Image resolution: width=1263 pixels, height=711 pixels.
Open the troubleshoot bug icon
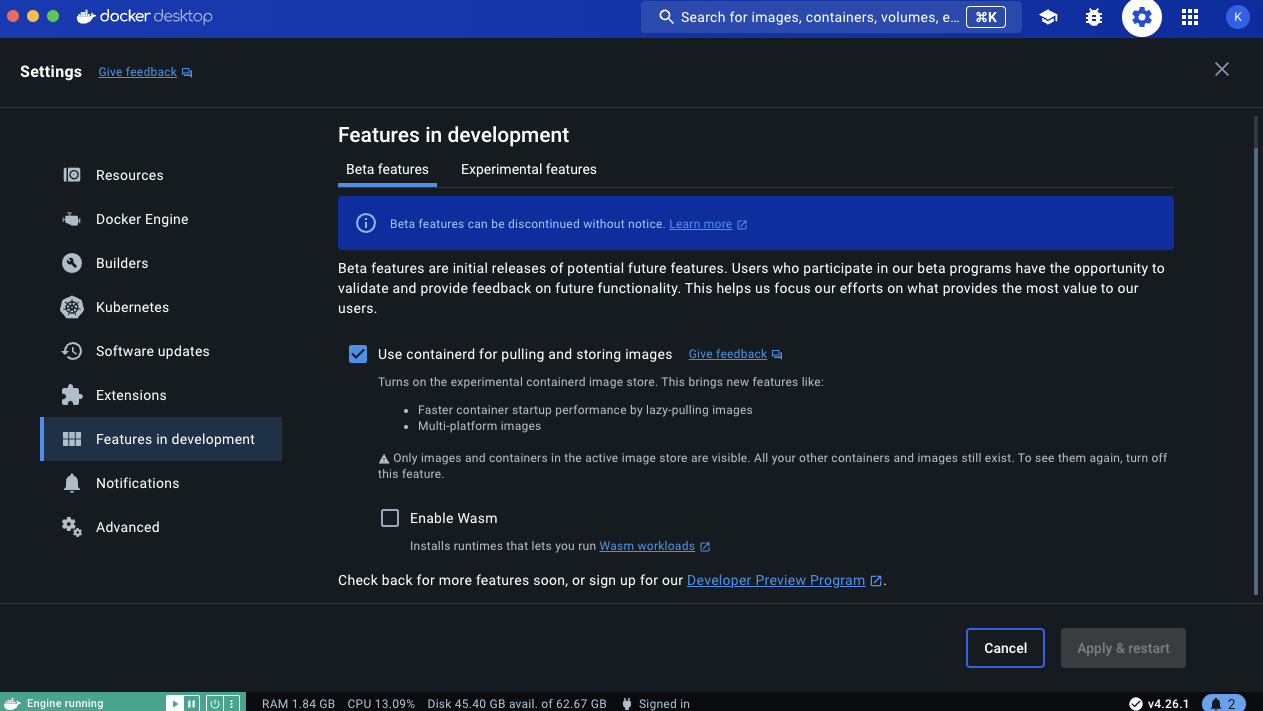pyautogui.click(x=1094, y=17)
